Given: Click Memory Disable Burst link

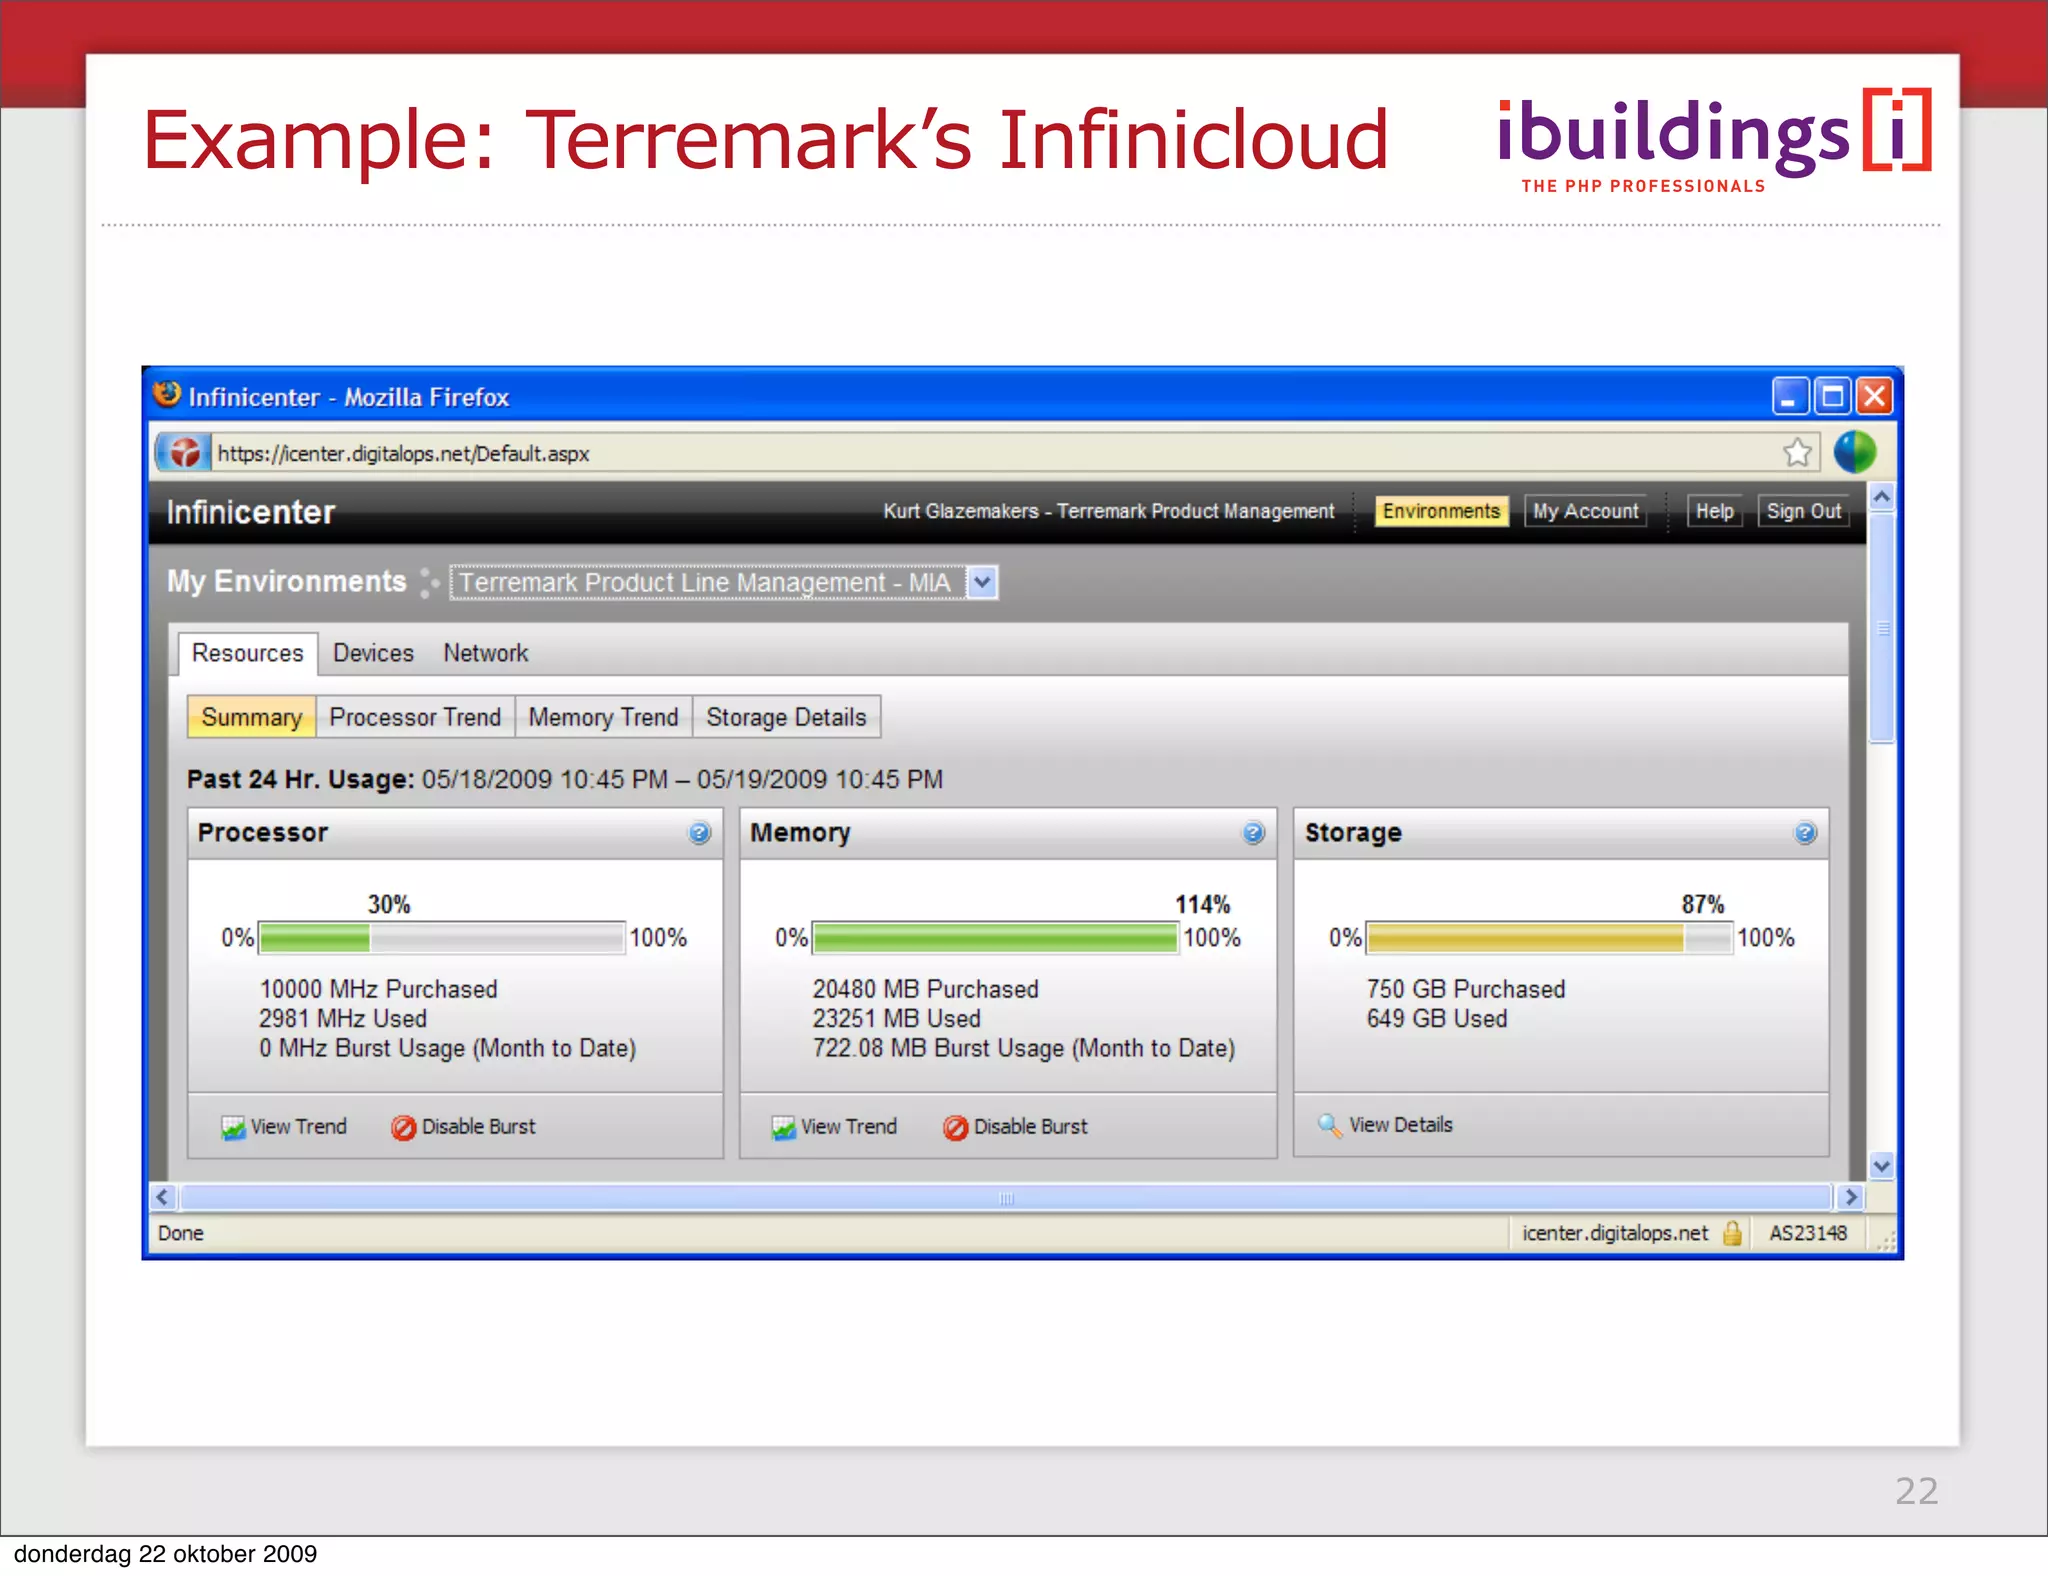Looking at the screenshot, I should [x=1030, y=1126].
